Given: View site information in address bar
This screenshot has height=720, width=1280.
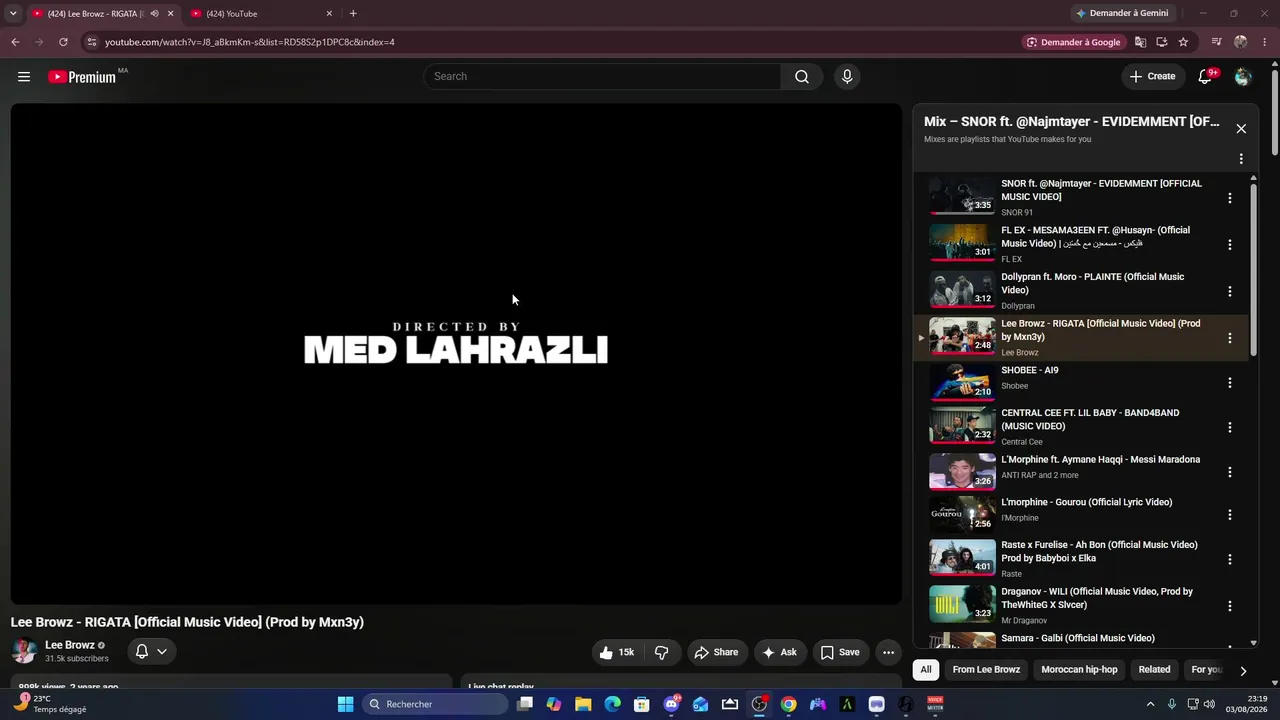Looking at the screenshot, I should click(91, 42).
